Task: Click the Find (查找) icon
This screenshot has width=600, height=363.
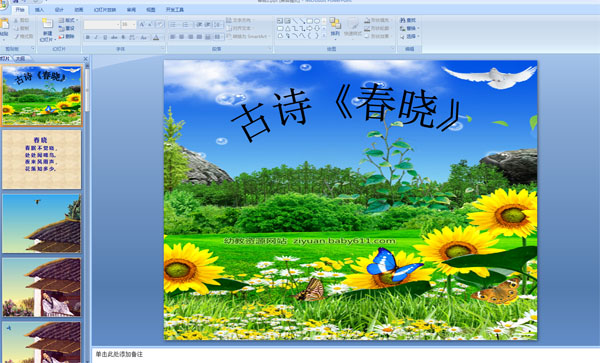Action: click(x=408, y=20)
